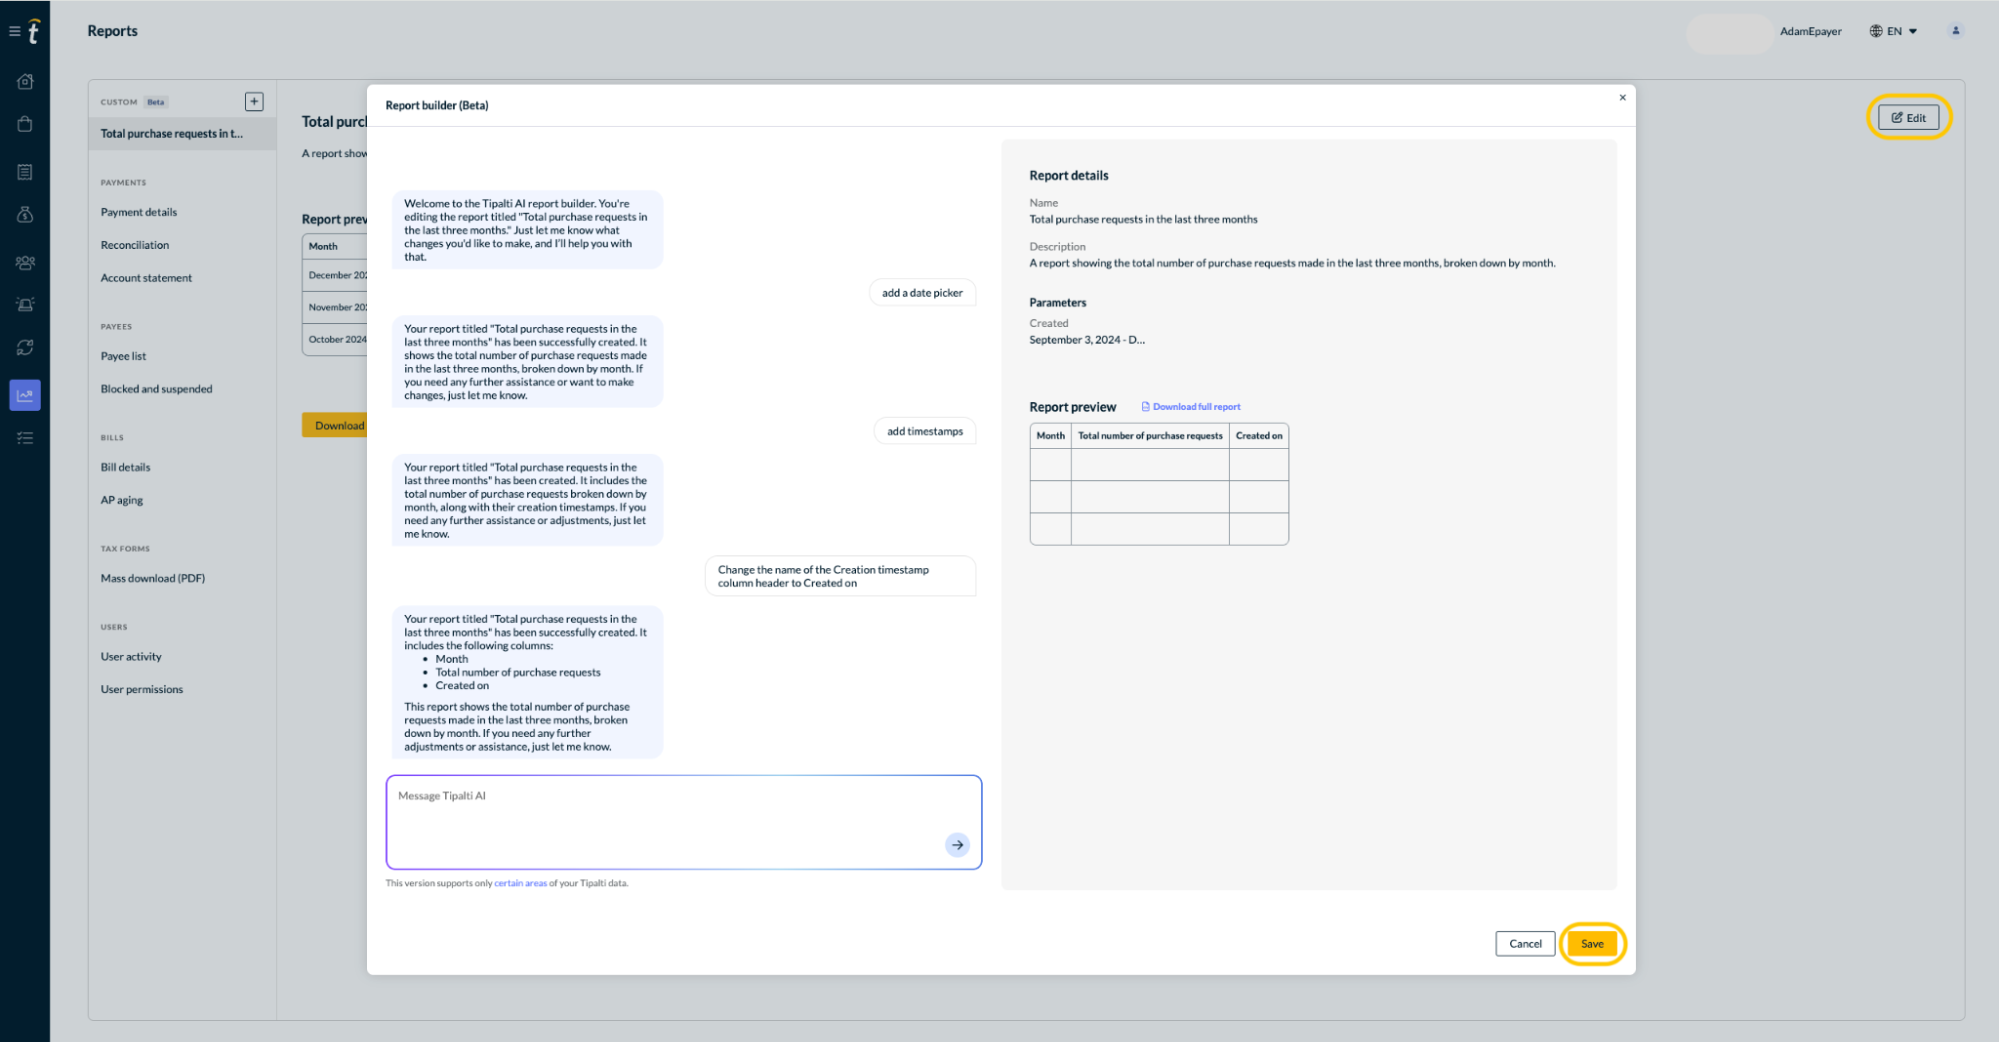1999x1043 pixels.
Task: Click the 'Month' preview column header
Action: click(1050, 436)
